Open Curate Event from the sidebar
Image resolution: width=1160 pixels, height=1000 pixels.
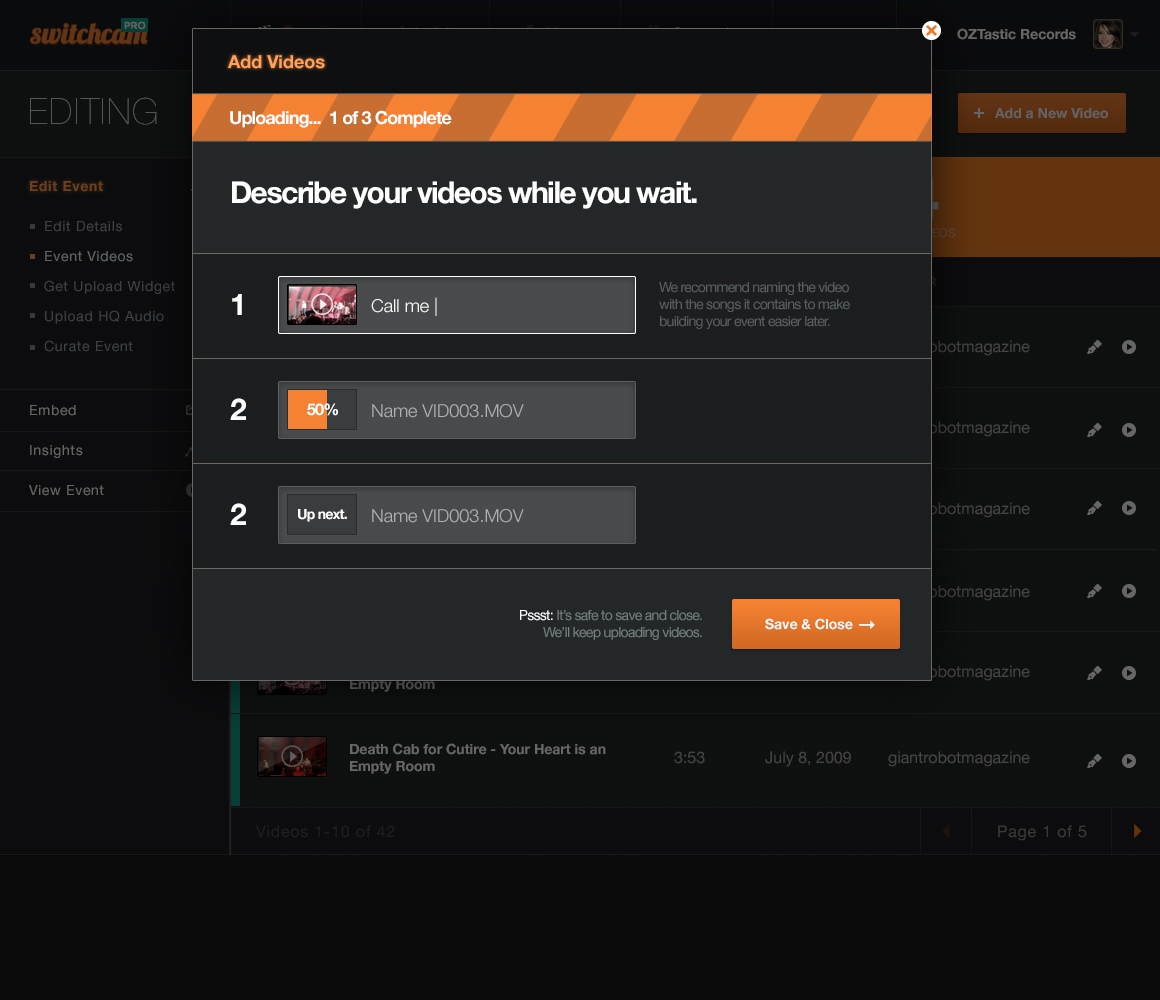[88, 346]
